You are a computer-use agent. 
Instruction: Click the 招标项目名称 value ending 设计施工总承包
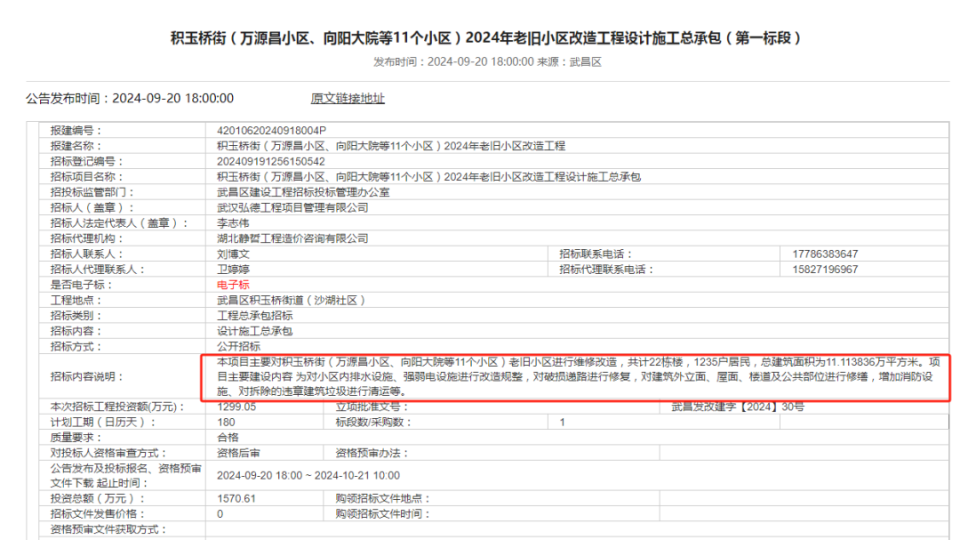[429, 177]
